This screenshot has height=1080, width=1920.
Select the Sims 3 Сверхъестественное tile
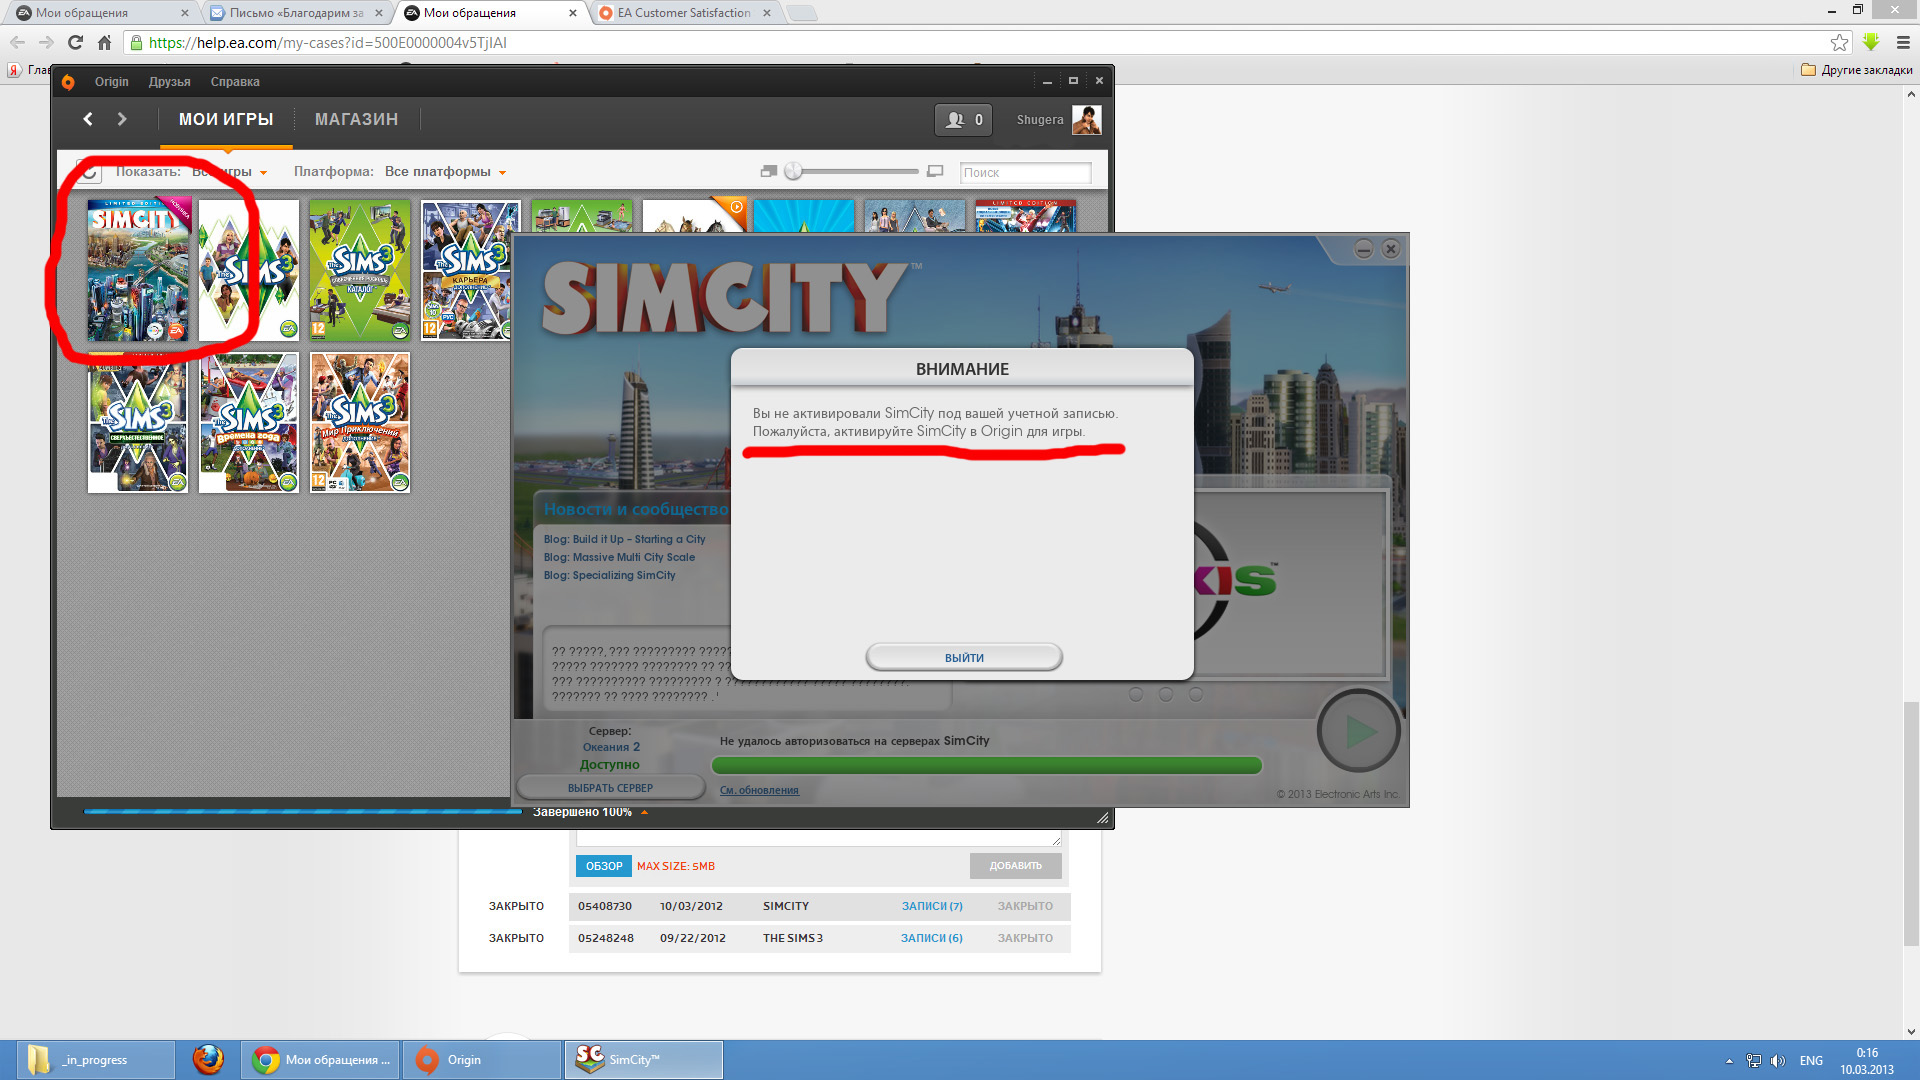138,422
